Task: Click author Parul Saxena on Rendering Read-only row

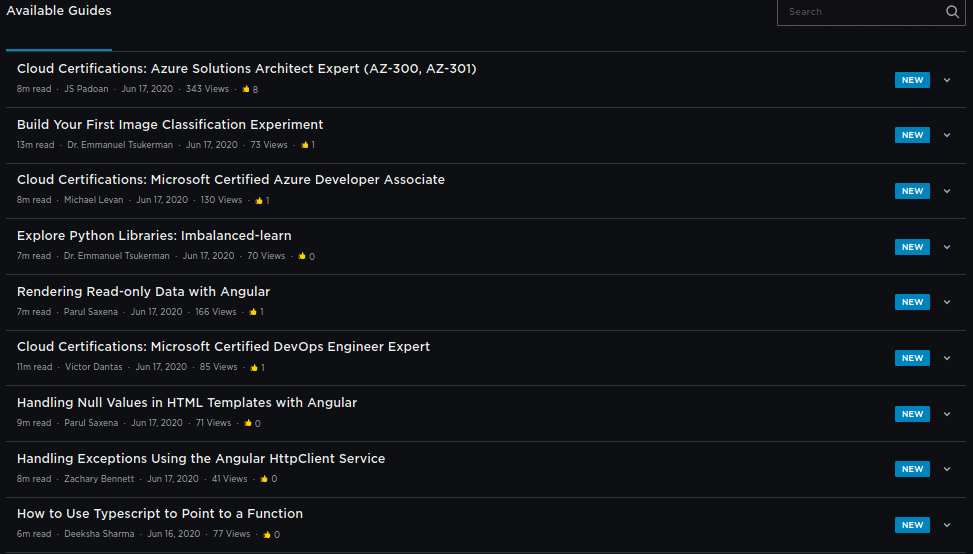Action: pos(91,311)
